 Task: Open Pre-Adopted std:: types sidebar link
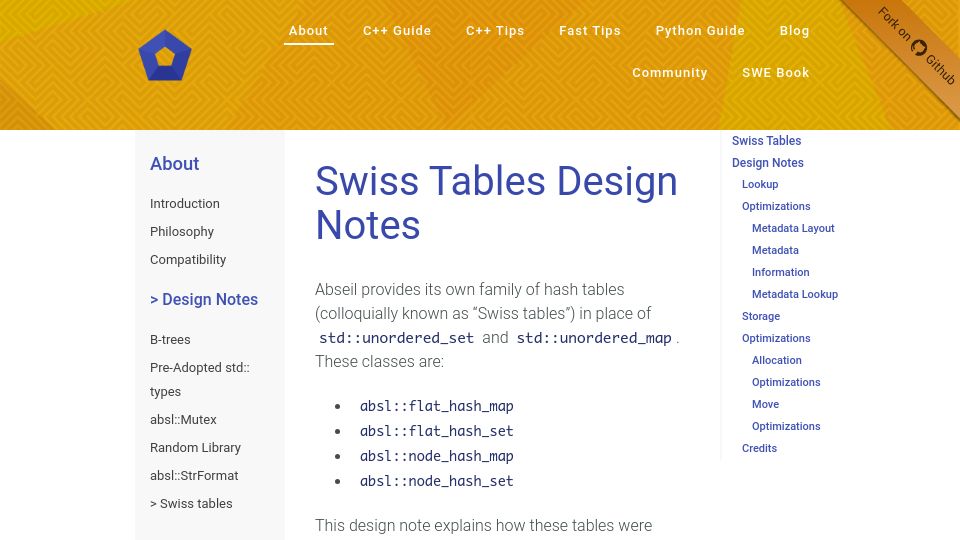[x=200, y=380]
